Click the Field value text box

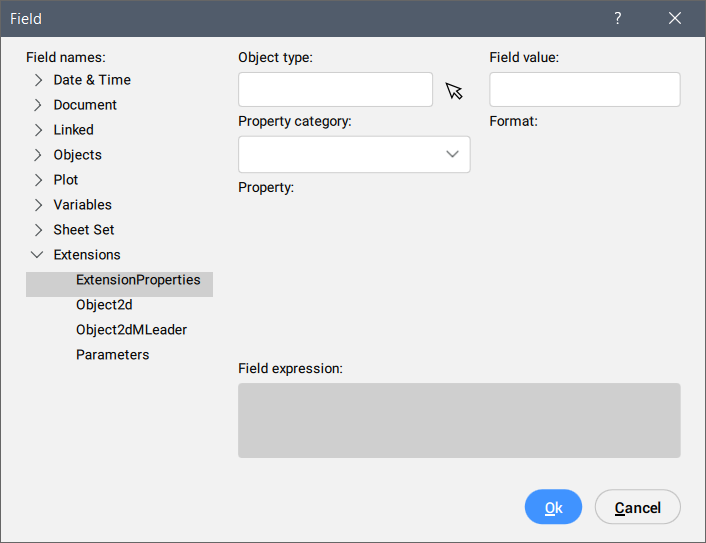[x=584, y=90]
